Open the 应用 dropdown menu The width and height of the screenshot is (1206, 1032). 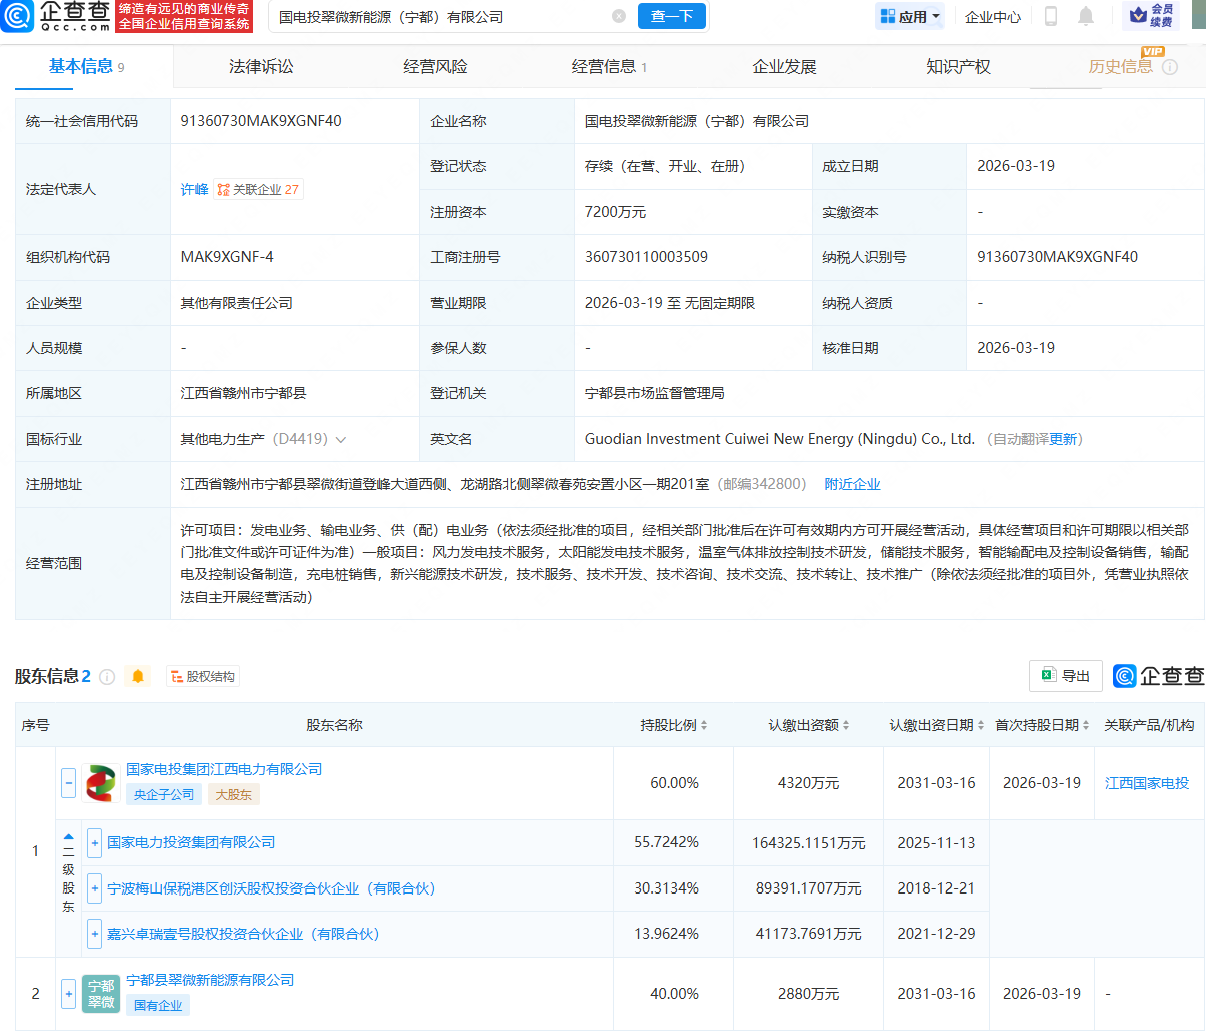[909, 17]
